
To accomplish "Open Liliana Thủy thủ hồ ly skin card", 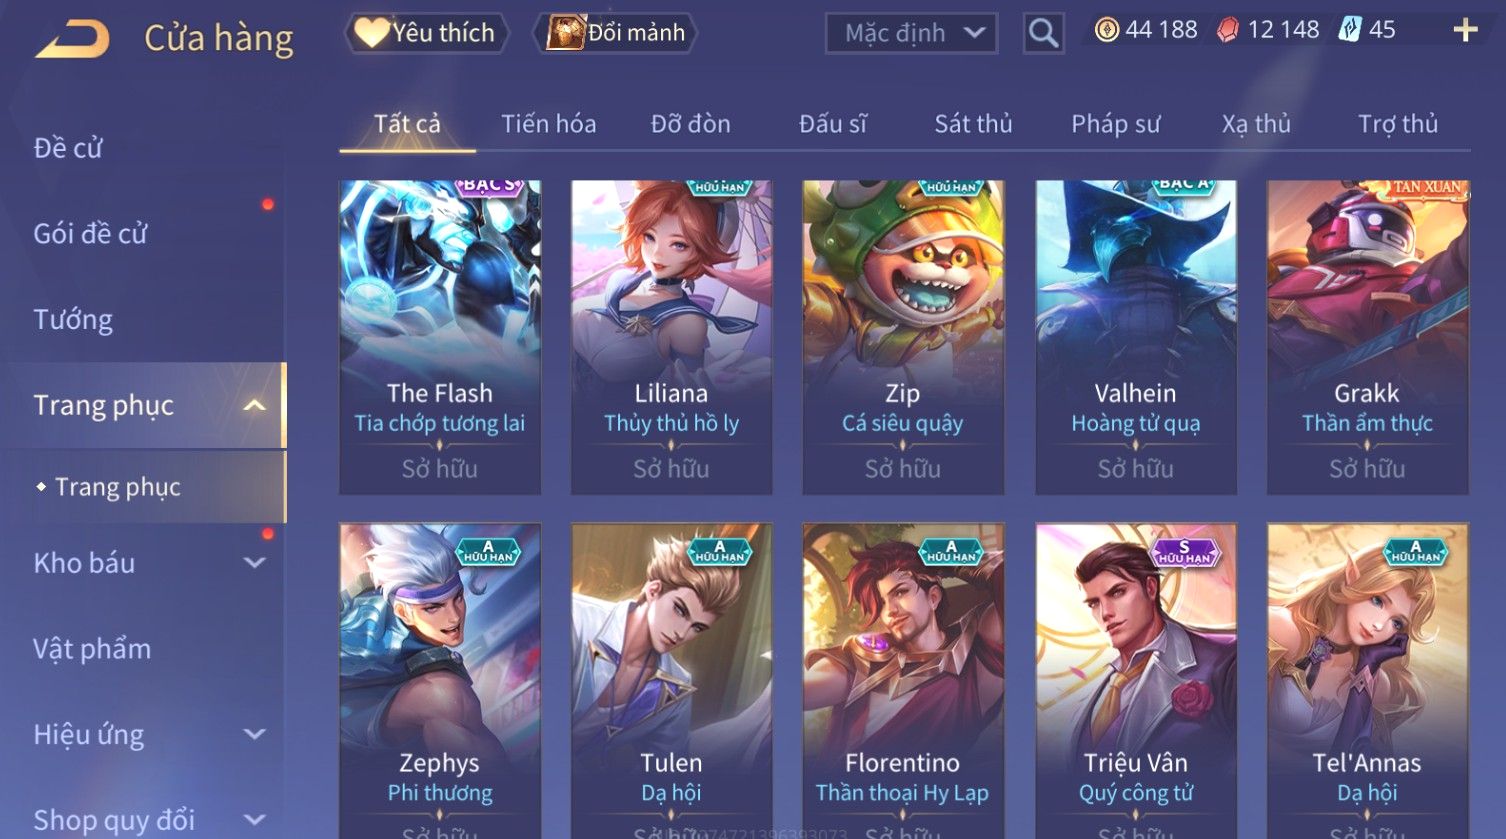I will (x=671, y=337).
